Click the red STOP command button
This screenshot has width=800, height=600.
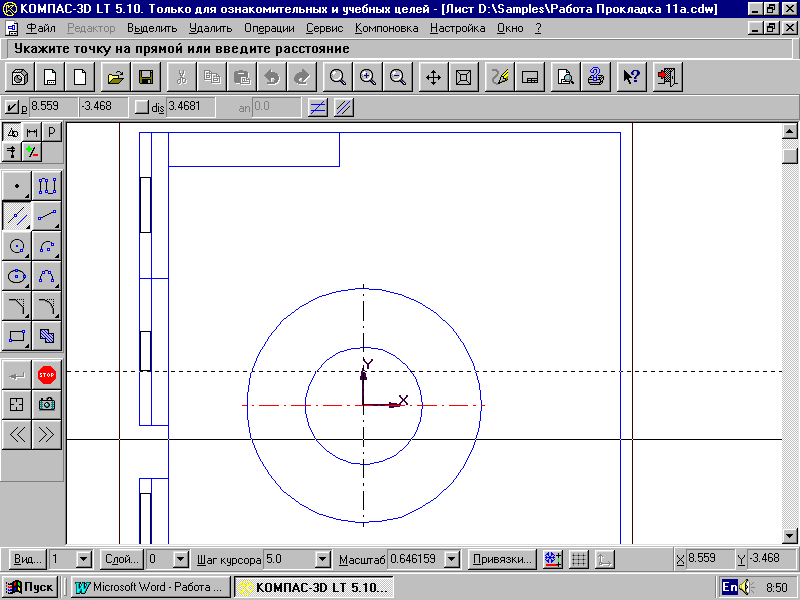click(x=47, y=375)
